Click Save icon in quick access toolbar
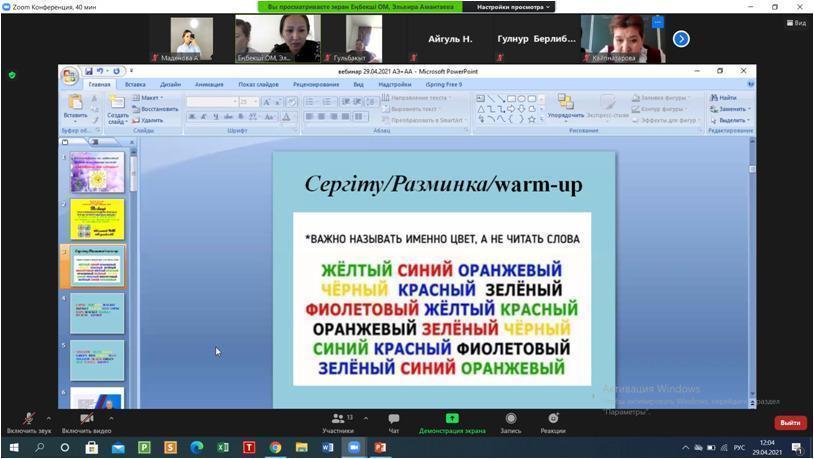The width and height of the screenshot is (814, 459). click(x=89, y=71)
